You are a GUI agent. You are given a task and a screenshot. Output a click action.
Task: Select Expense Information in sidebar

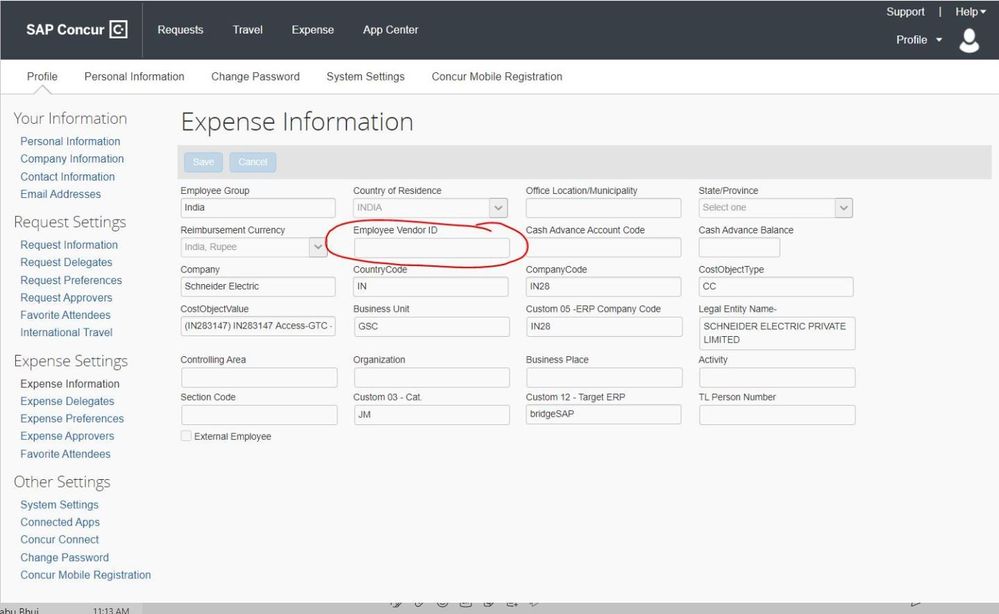coord(69,383)
